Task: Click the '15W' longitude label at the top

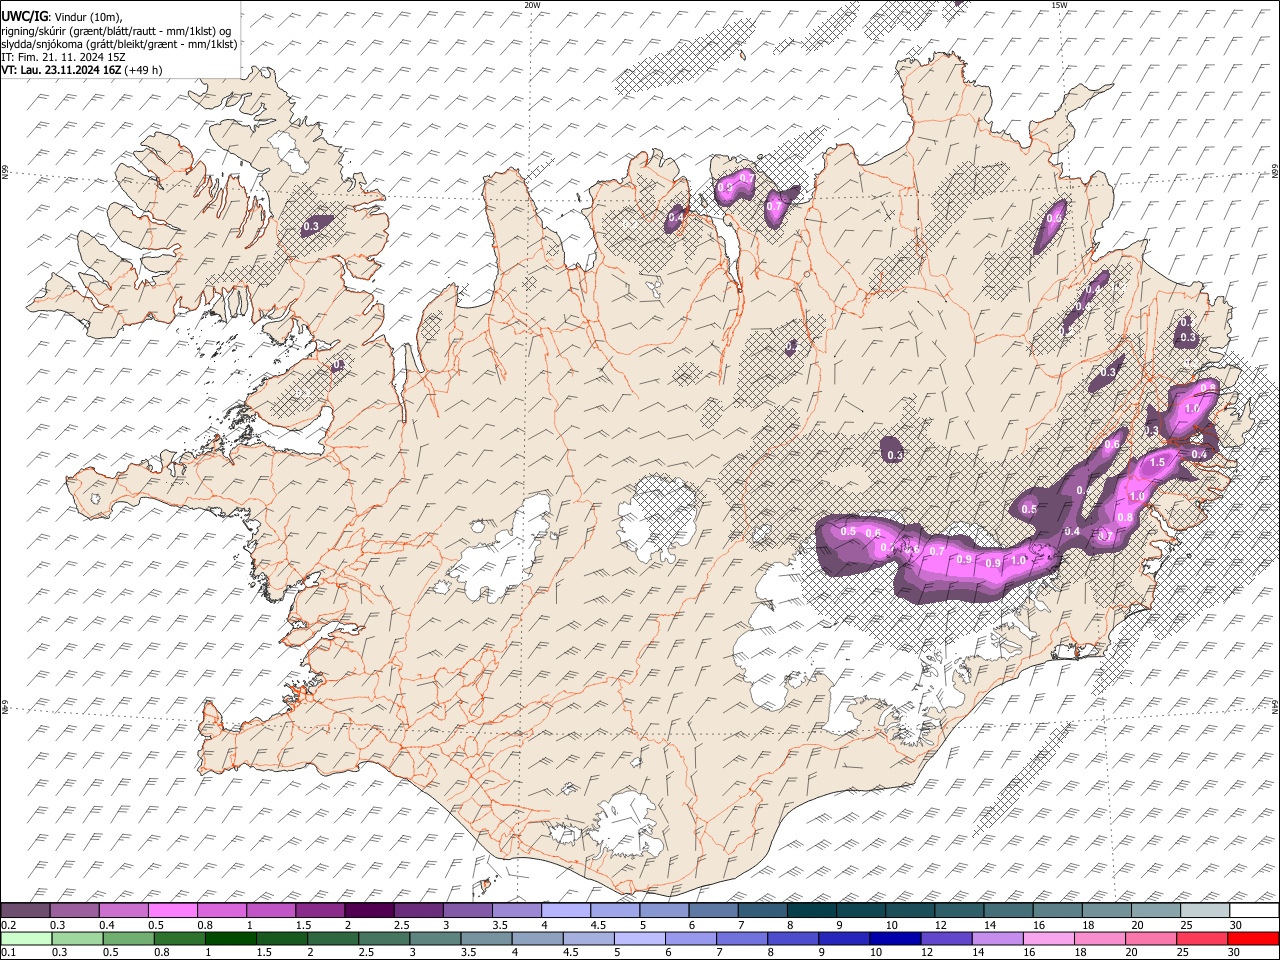Action: pyautogui.click(x=1059, y=5)
